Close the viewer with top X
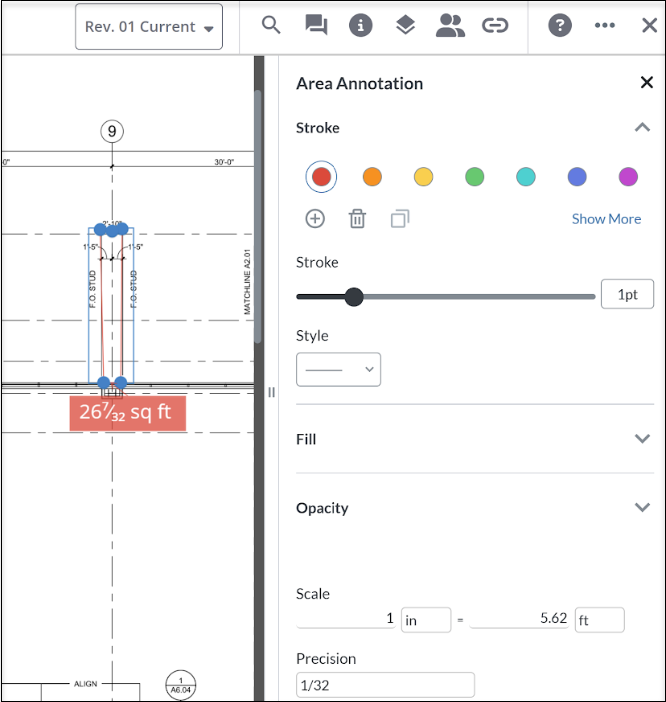The height and width of the screenshot is (702, 666). click(x=649, y=25)
